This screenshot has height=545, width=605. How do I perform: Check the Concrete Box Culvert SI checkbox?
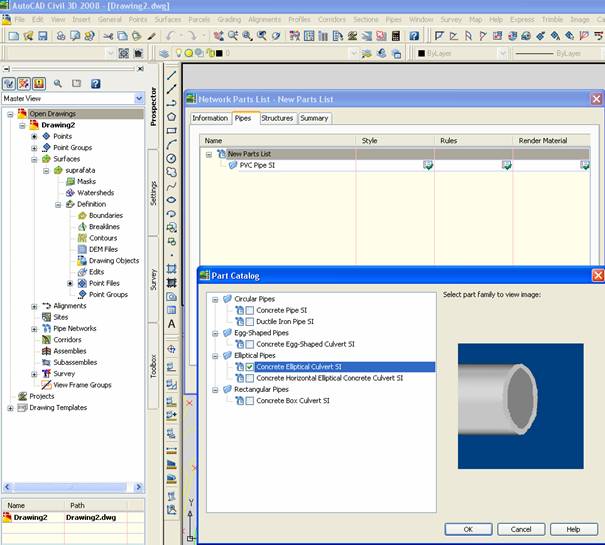coord(250,401)
